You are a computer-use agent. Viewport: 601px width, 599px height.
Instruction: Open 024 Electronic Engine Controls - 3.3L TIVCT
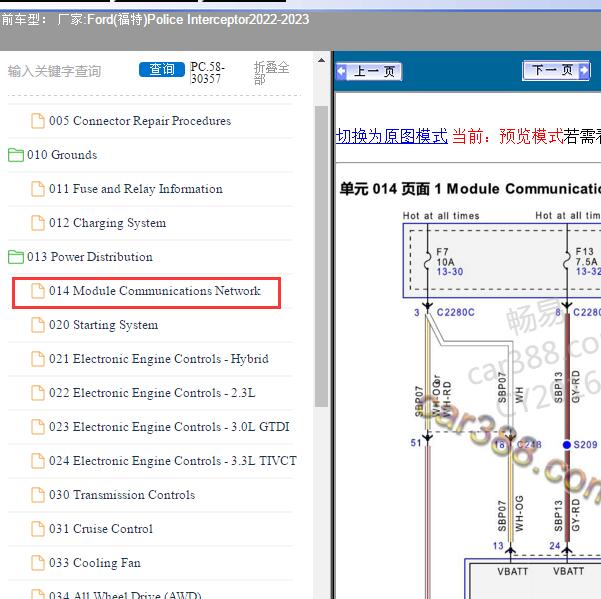pos(172,461)
